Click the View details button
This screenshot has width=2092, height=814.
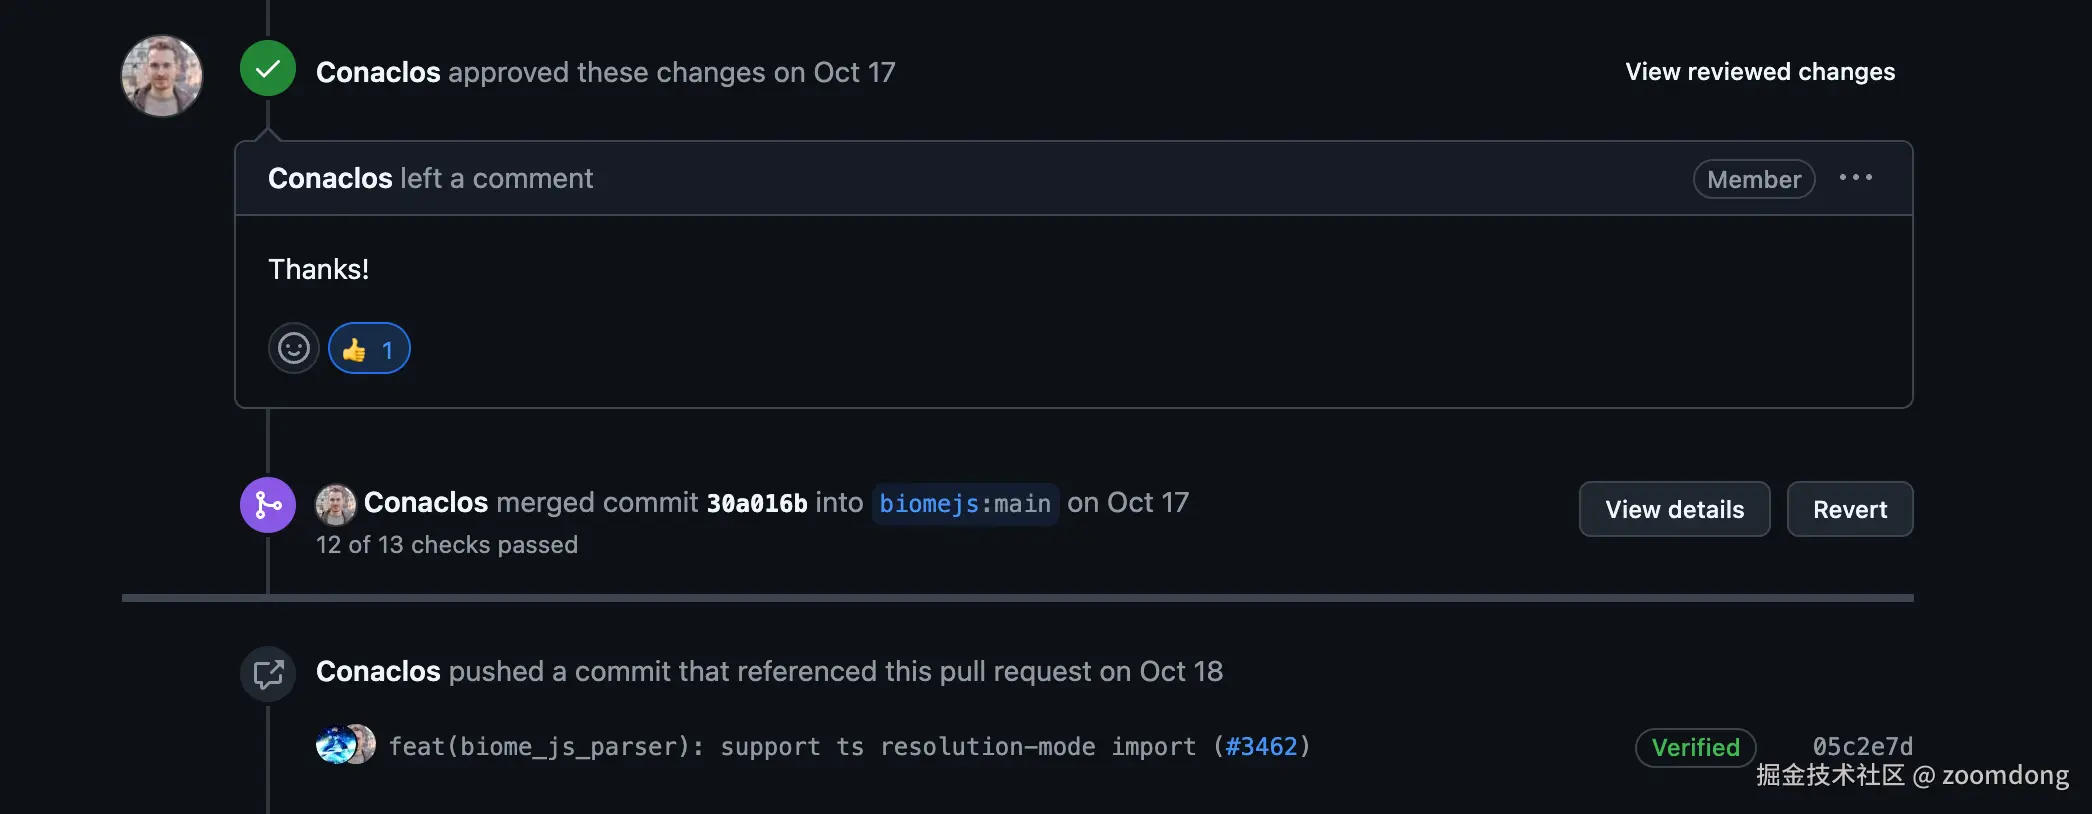coord(1674,509)
